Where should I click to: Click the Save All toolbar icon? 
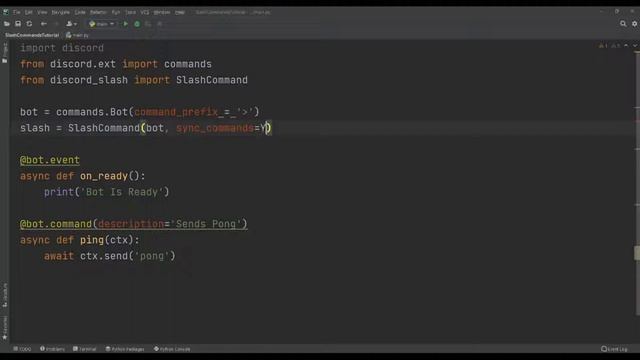18,24
